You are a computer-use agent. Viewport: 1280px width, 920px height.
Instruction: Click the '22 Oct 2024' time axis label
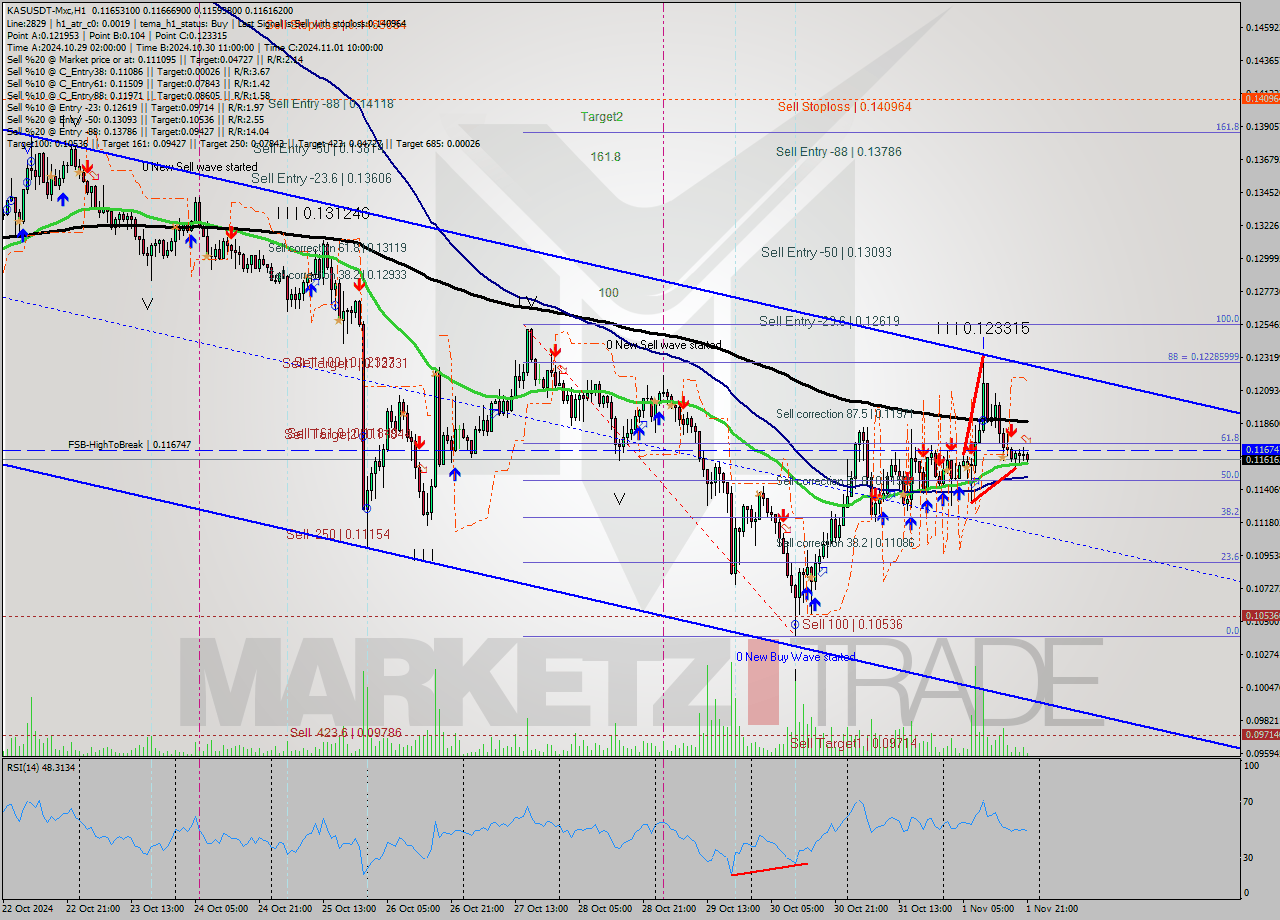pyautogui.click(x=25, y=909)
